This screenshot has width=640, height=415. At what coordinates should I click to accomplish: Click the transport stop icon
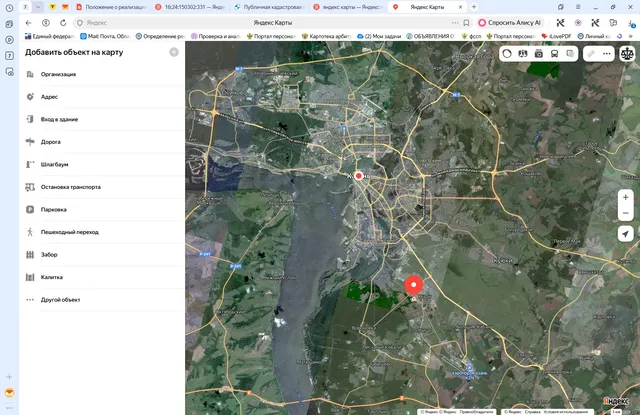coord(30,187)
